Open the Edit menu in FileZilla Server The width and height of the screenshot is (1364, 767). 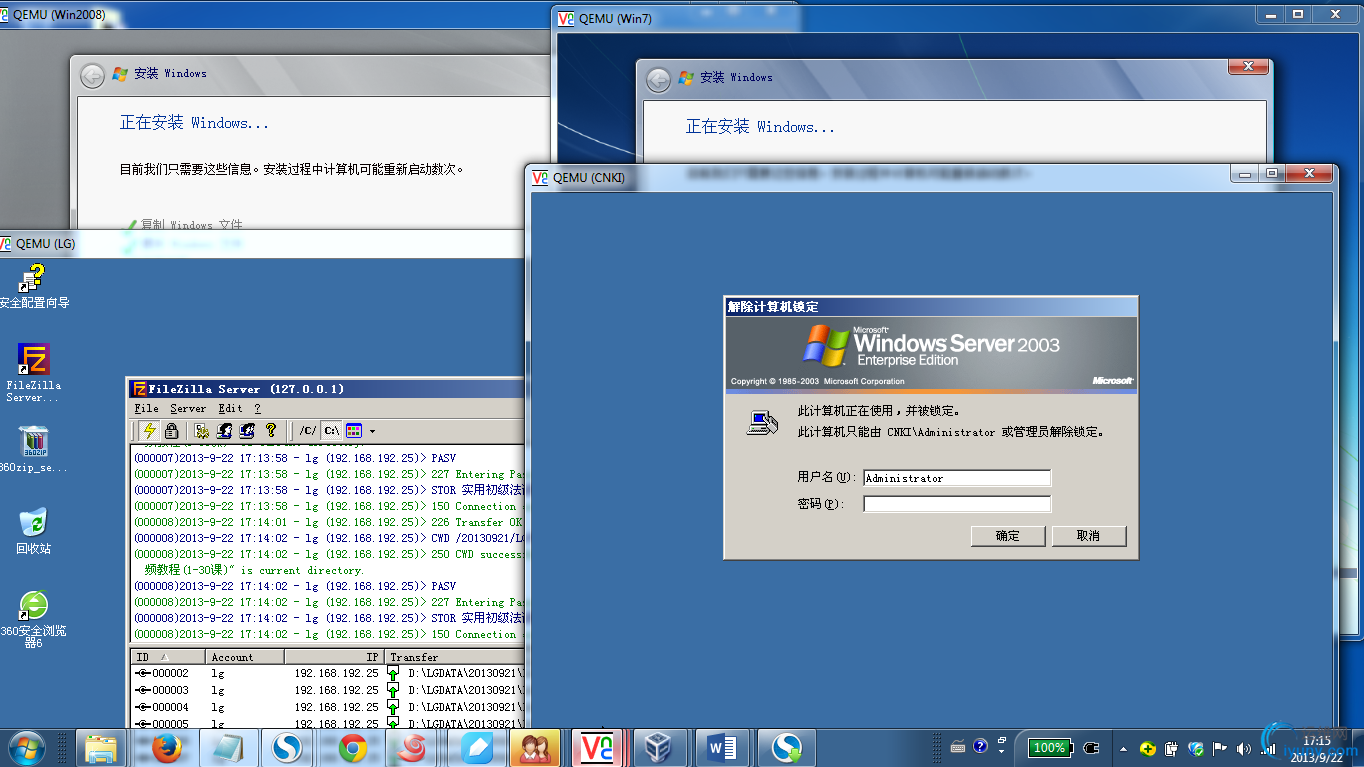(x=230, y=408)
